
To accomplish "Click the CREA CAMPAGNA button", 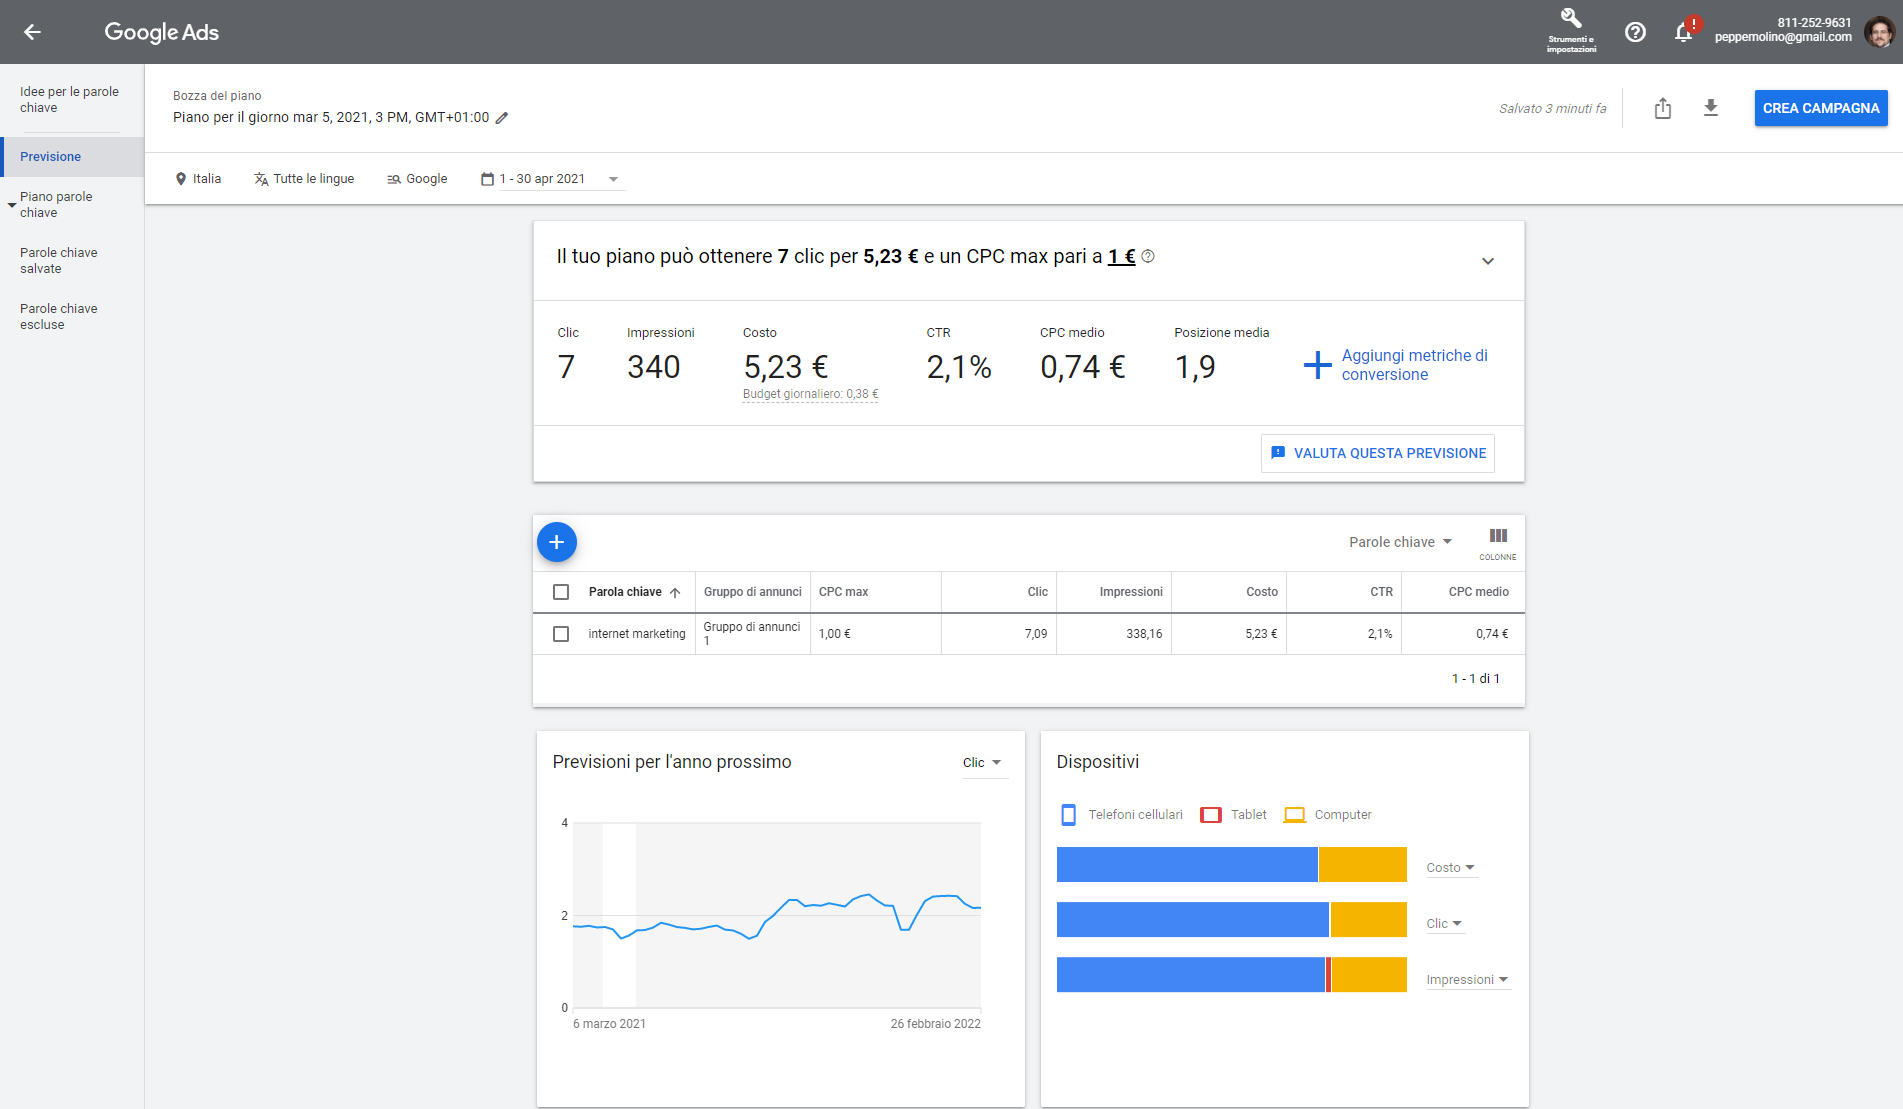I will pos(1820,107).
